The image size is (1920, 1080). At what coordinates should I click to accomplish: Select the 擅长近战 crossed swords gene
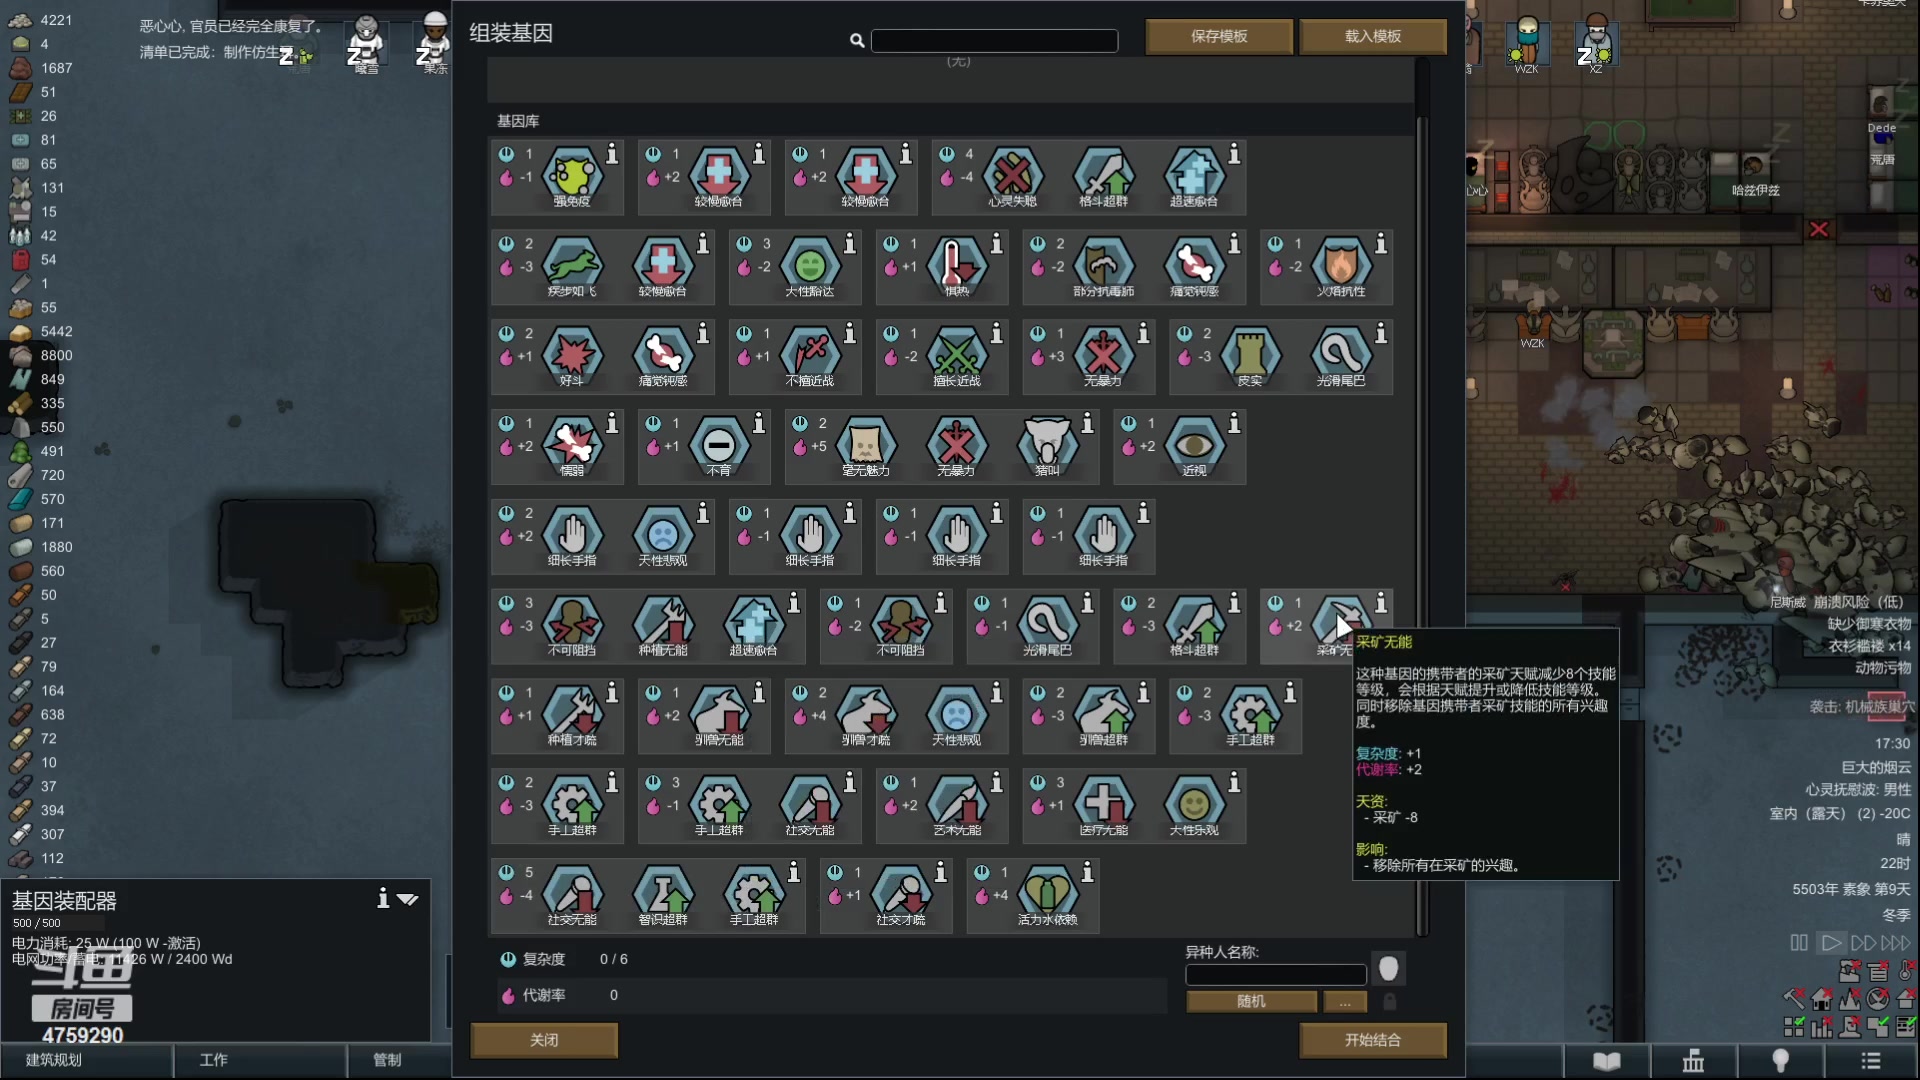click(956, 355)
